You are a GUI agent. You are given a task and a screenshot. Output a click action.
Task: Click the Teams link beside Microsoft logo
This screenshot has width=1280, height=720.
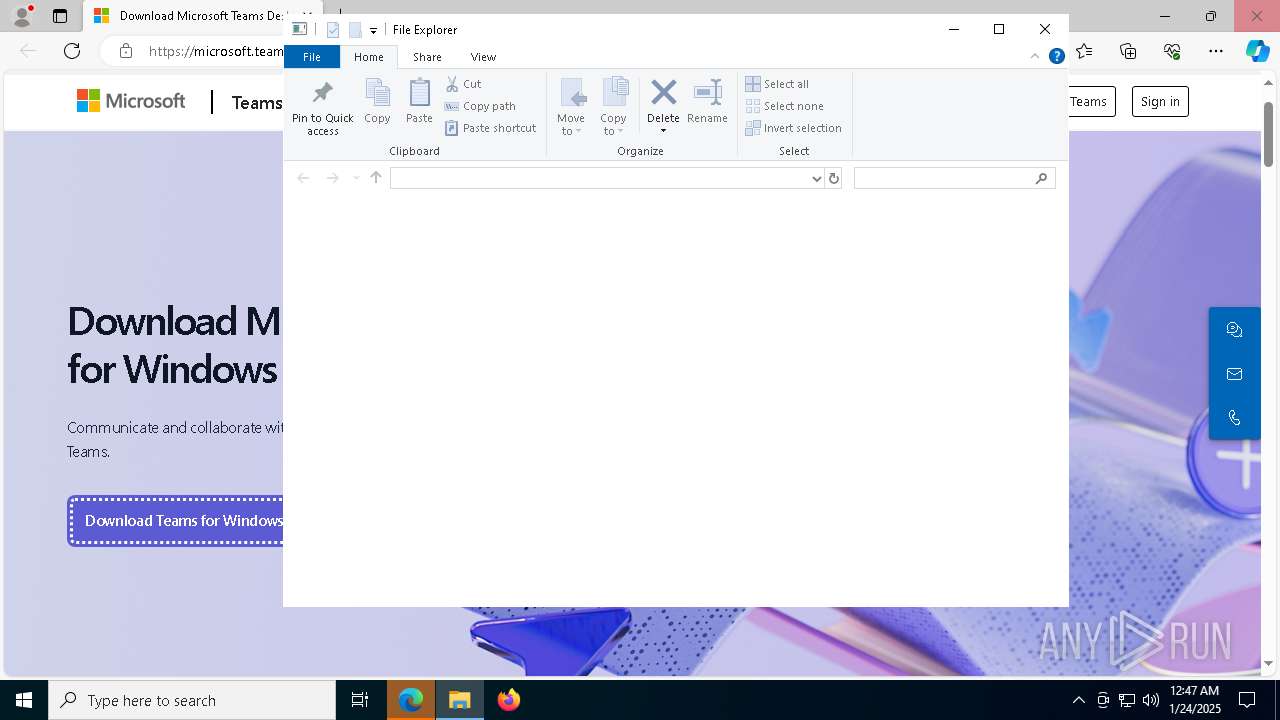coord(257,103)
